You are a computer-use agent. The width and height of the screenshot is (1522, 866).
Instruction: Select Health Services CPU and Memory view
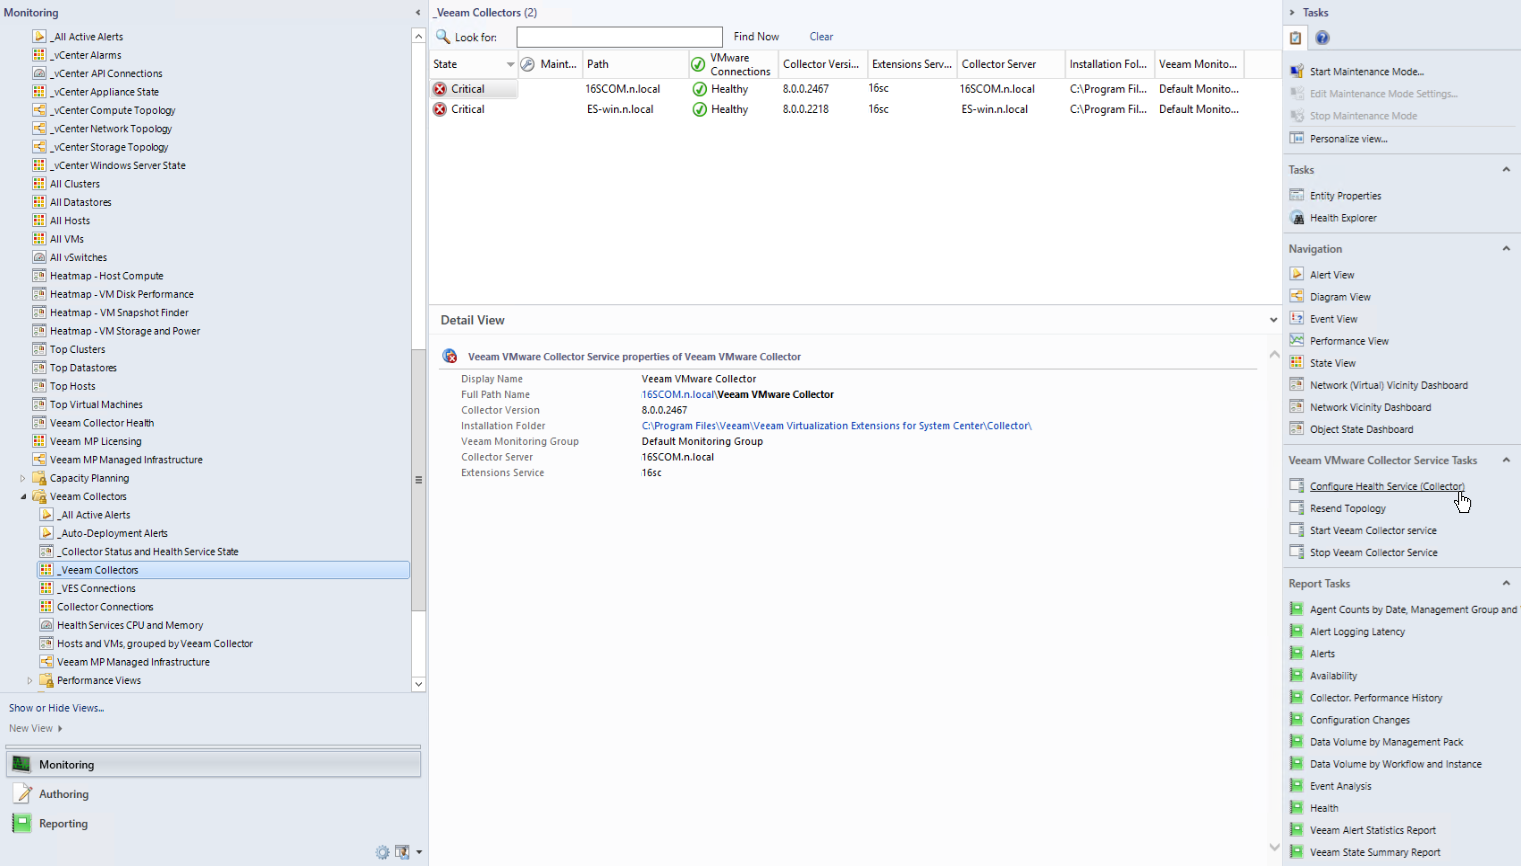coord(130,625)
